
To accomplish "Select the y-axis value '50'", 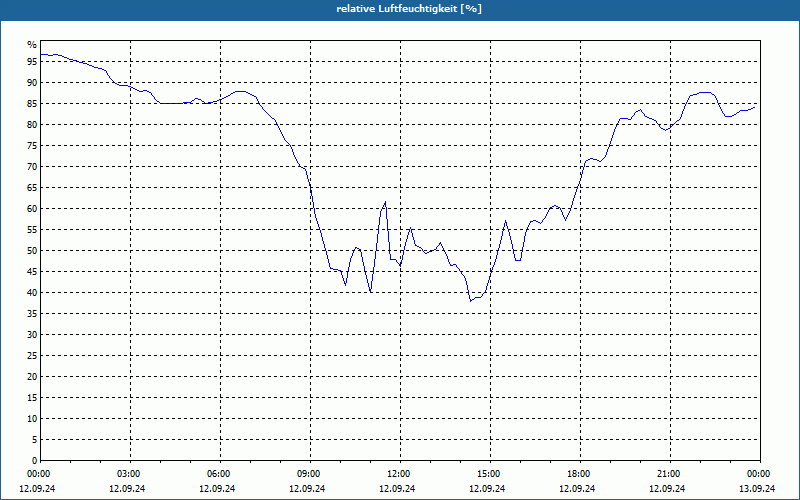I will pyautogui.click(x=32, y=251).
